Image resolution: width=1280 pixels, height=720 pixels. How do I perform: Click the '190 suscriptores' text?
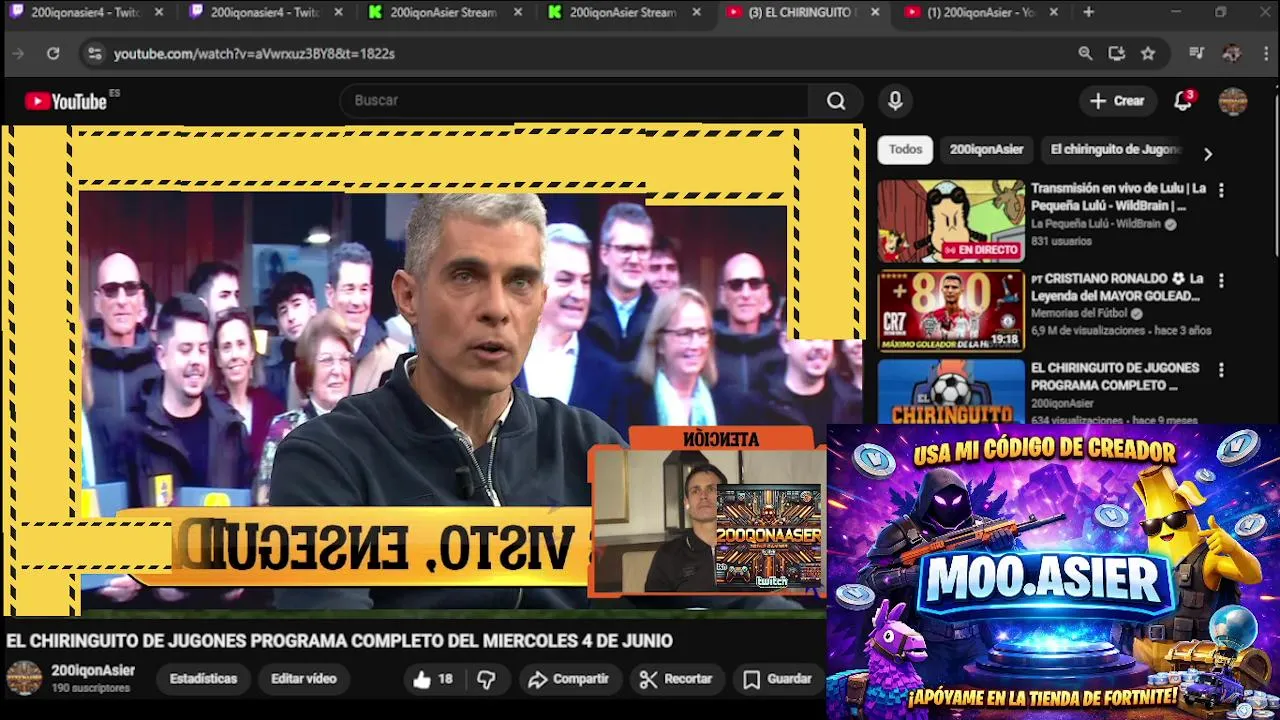(x=90, y=689)
